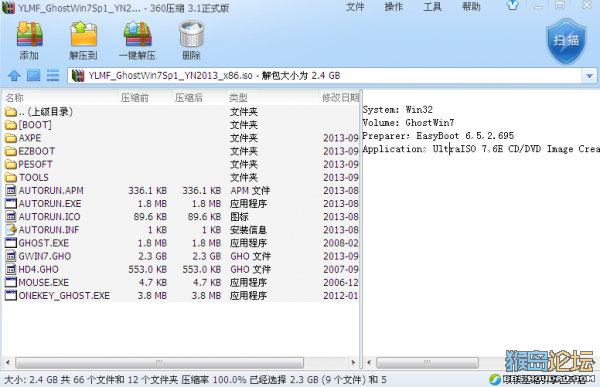
Task: Click the comment pane horizontal scrollbar thumb
Action: coord(427,362)
